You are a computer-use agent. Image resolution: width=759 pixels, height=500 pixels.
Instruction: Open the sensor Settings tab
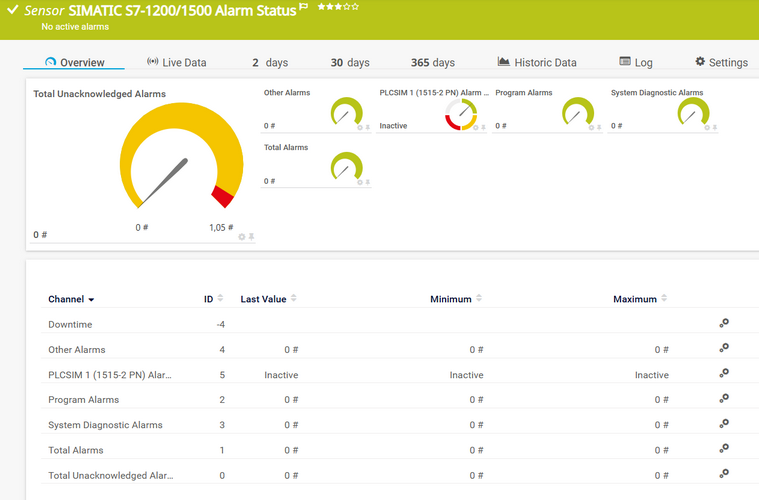[721, 62]
